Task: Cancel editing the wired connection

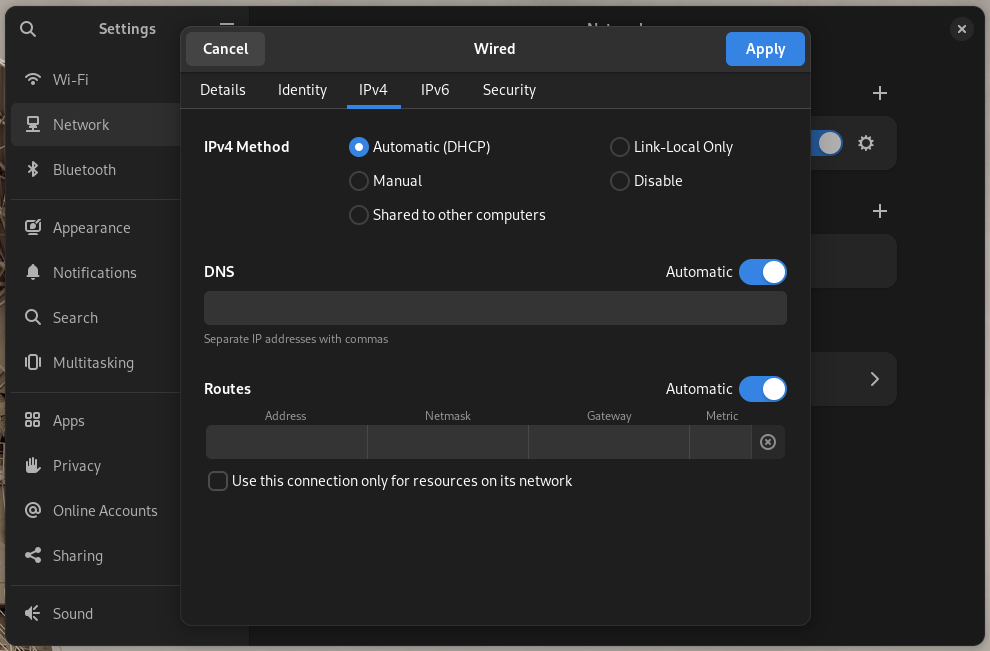Action: (225, 48)
